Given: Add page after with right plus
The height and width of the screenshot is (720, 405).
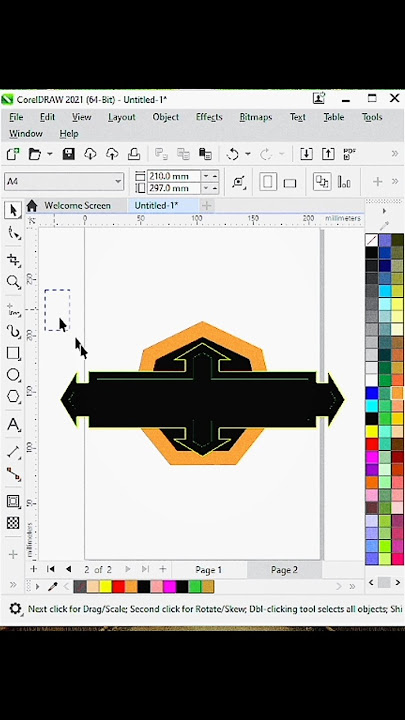Looking at the screenshot, I should pos(162,569).
